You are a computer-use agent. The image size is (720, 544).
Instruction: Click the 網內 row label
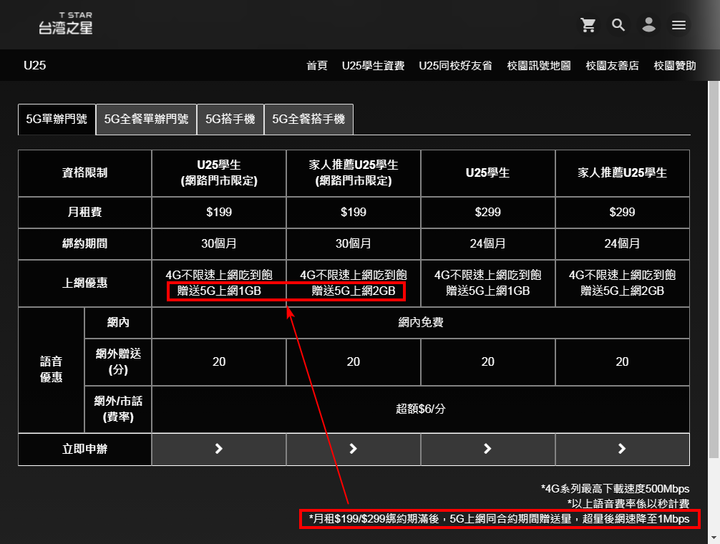(118, 322)
